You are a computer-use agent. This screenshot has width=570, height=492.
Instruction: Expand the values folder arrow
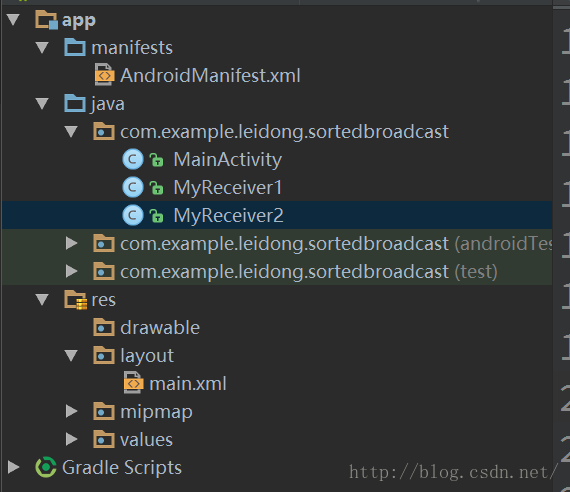click(x=72, y=439)
